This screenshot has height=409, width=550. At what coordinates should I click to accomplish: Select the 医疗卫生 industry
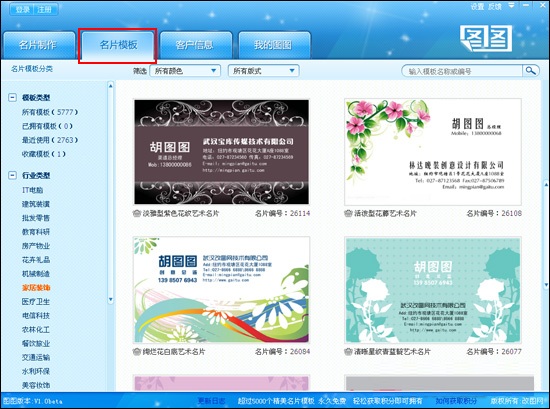click(36, 302)
